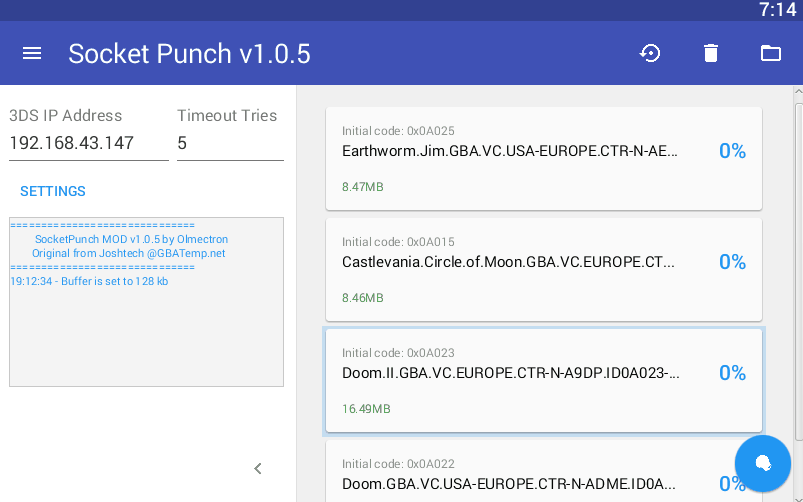Viewport: 803px width, 502px height.
Task: Click the Socket Punch v1.0.5 title
Action: click(189, 54)
